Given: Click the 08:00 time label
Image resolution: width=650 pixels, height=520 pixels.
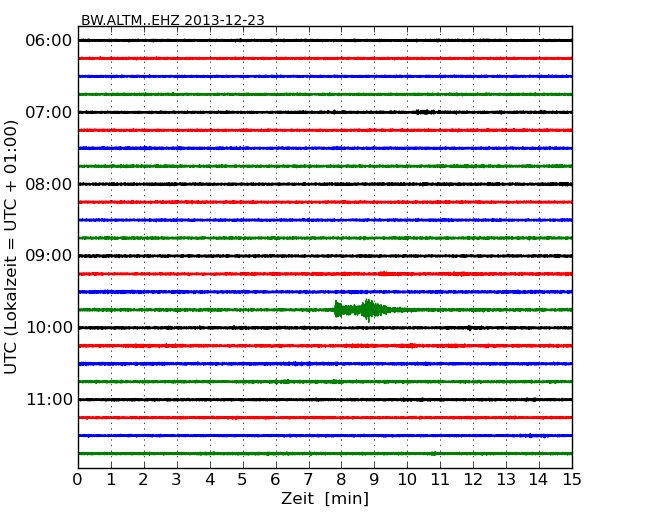Looking at the screenshot, I should [49, 184].
